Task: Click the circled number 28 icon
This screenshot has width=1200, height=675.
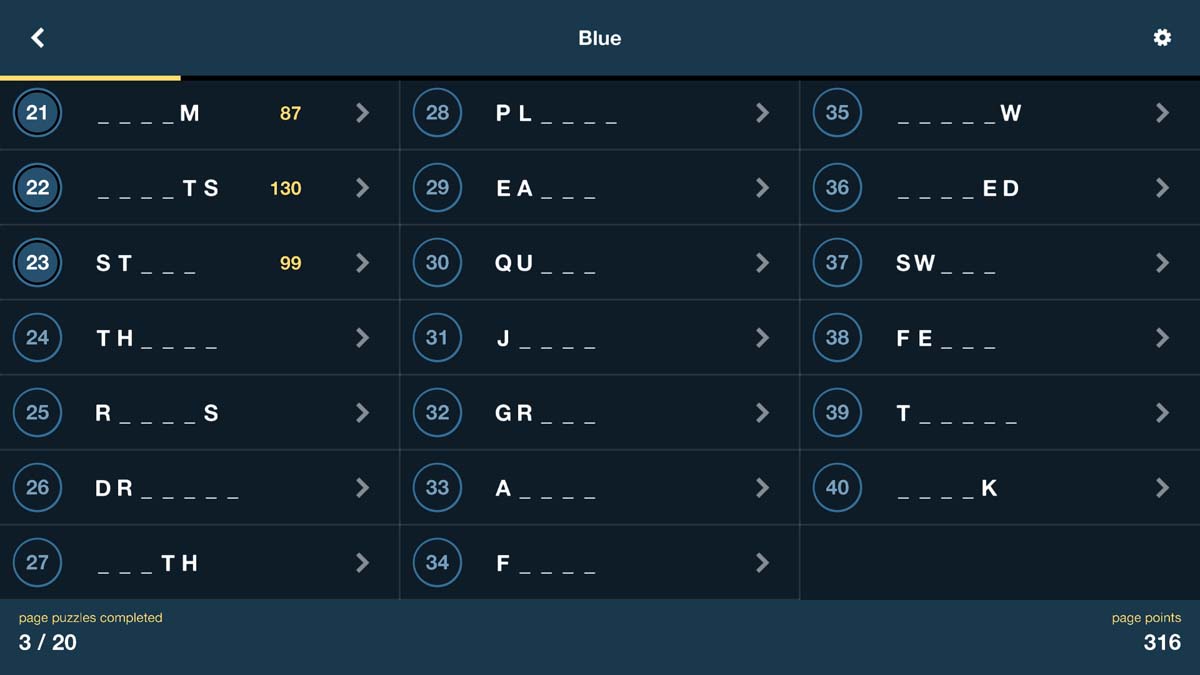Action: [437, 113]
